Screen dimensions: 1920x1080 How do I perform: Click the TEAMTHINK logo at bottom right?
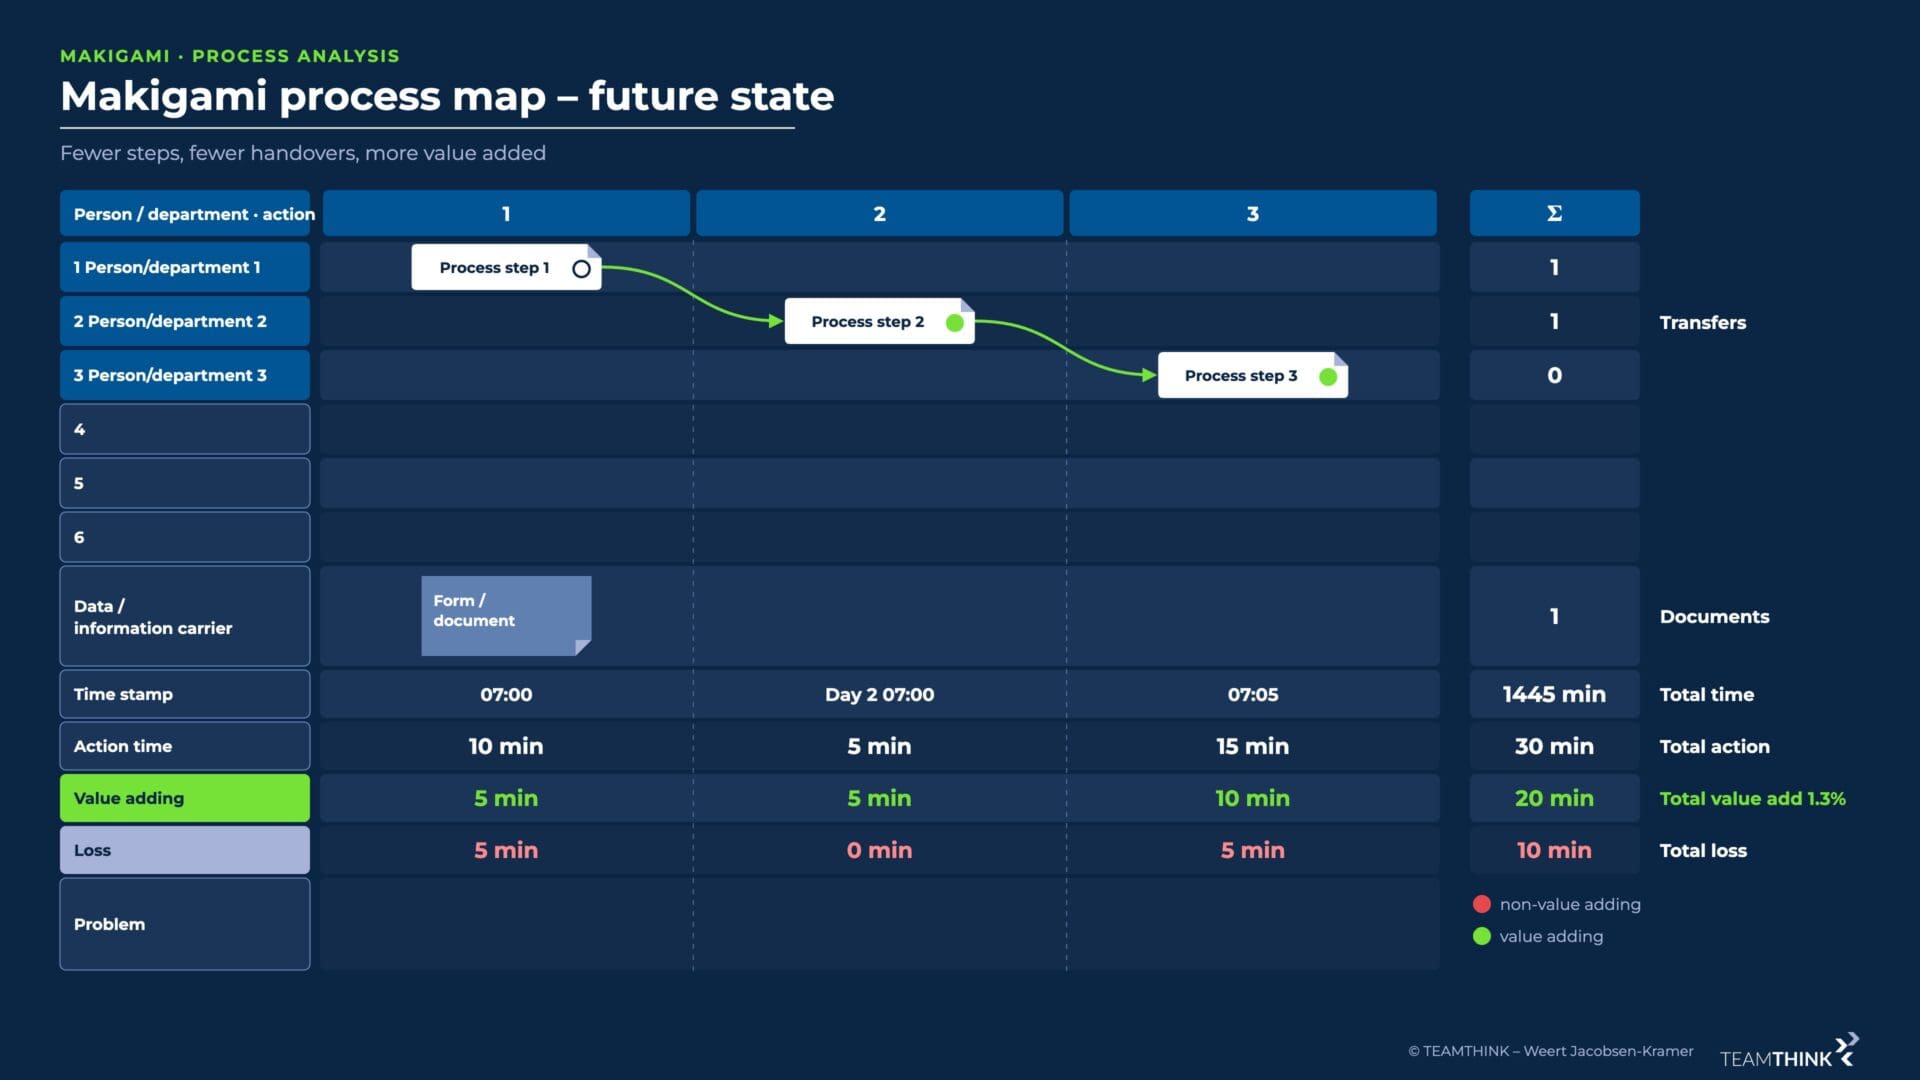click(x=1789, y=1051)
